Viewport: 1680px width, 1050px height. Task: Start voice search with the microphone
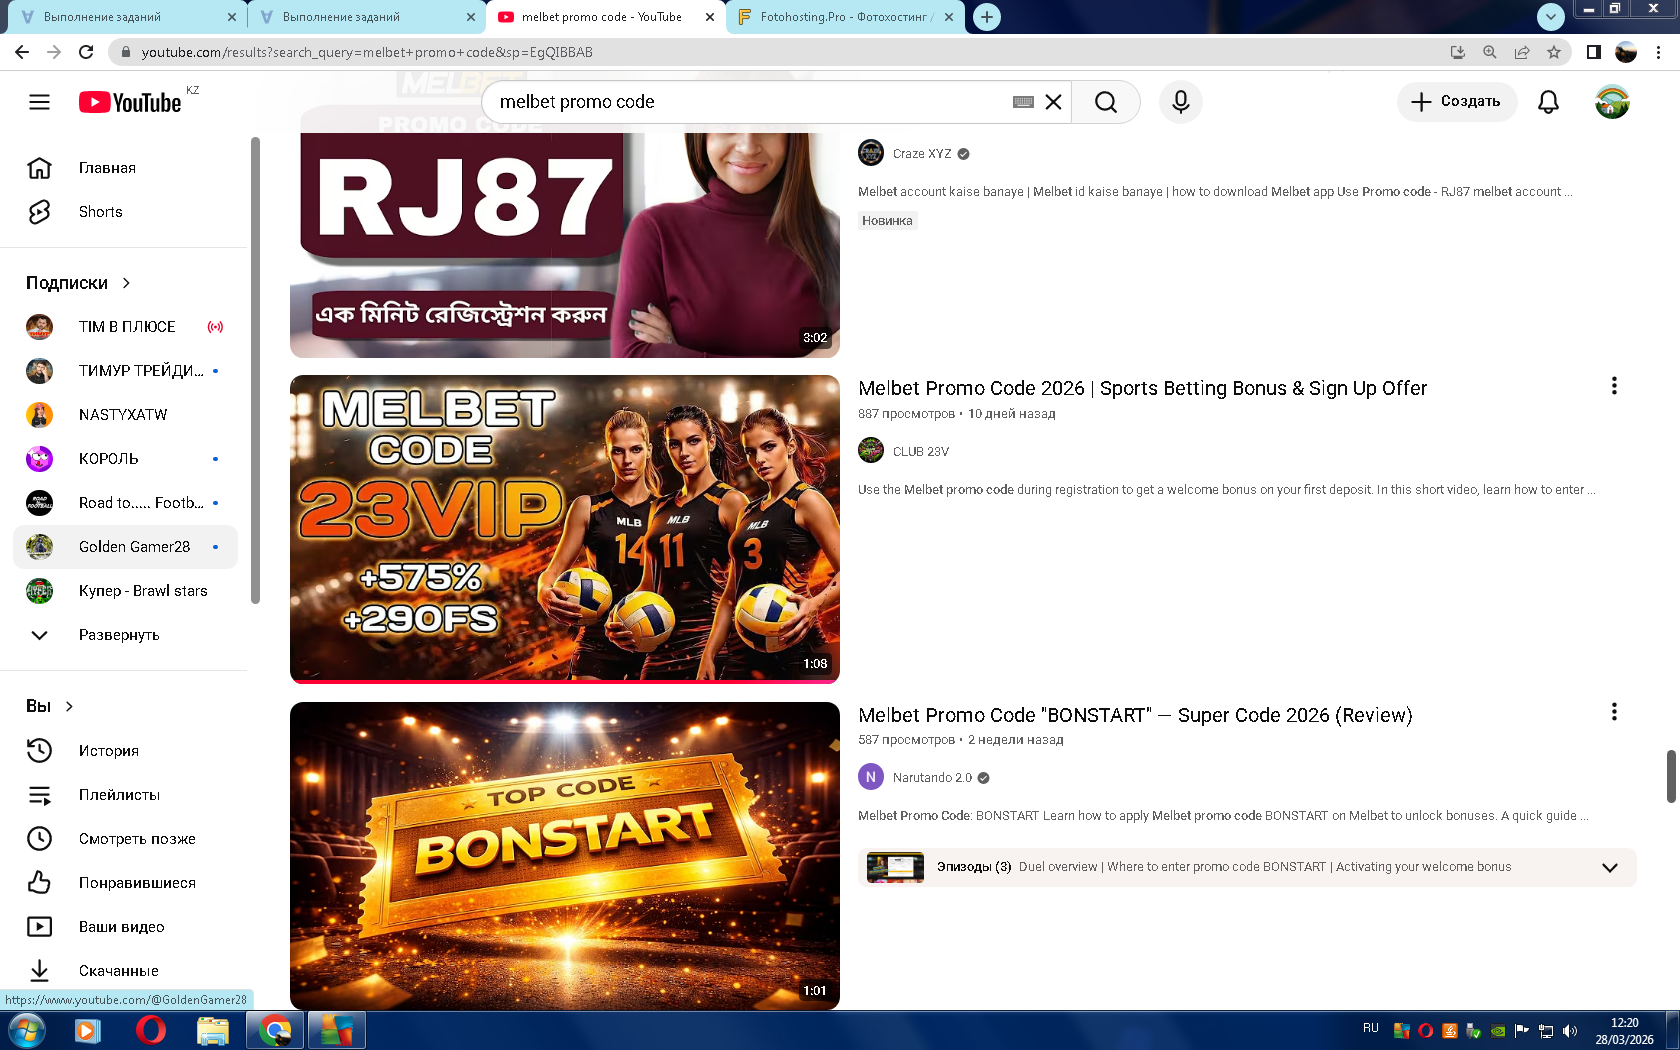click(1180, 102)
